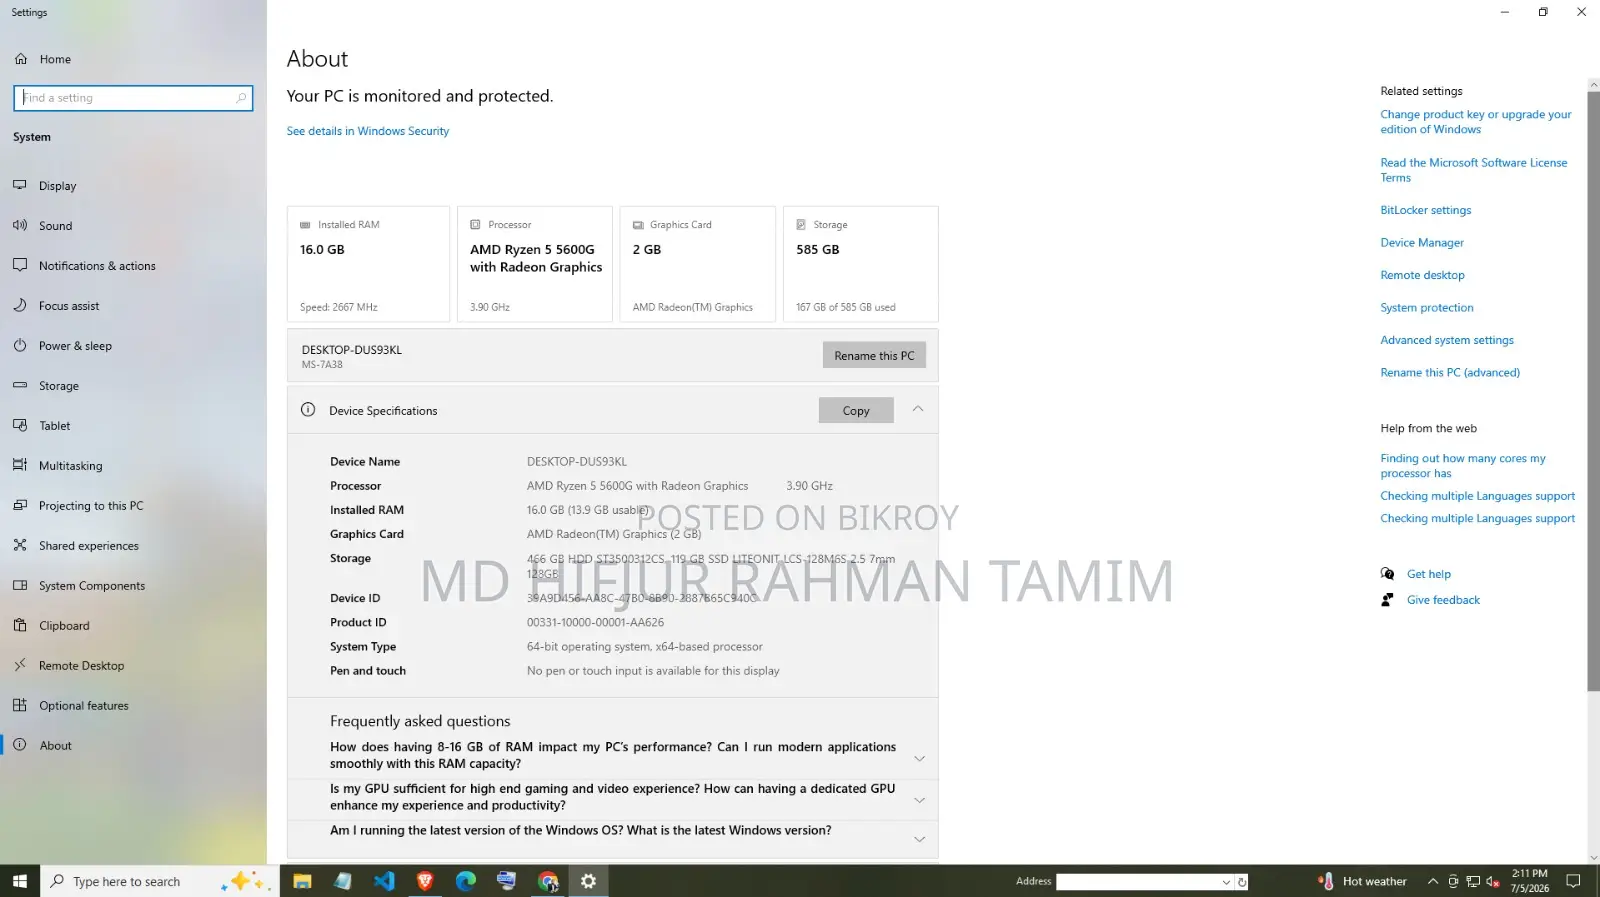The width and height of the screenshot is (1600, 897).
Task: Collapse the Device Specifications section
Action: (x=918, y=409)
